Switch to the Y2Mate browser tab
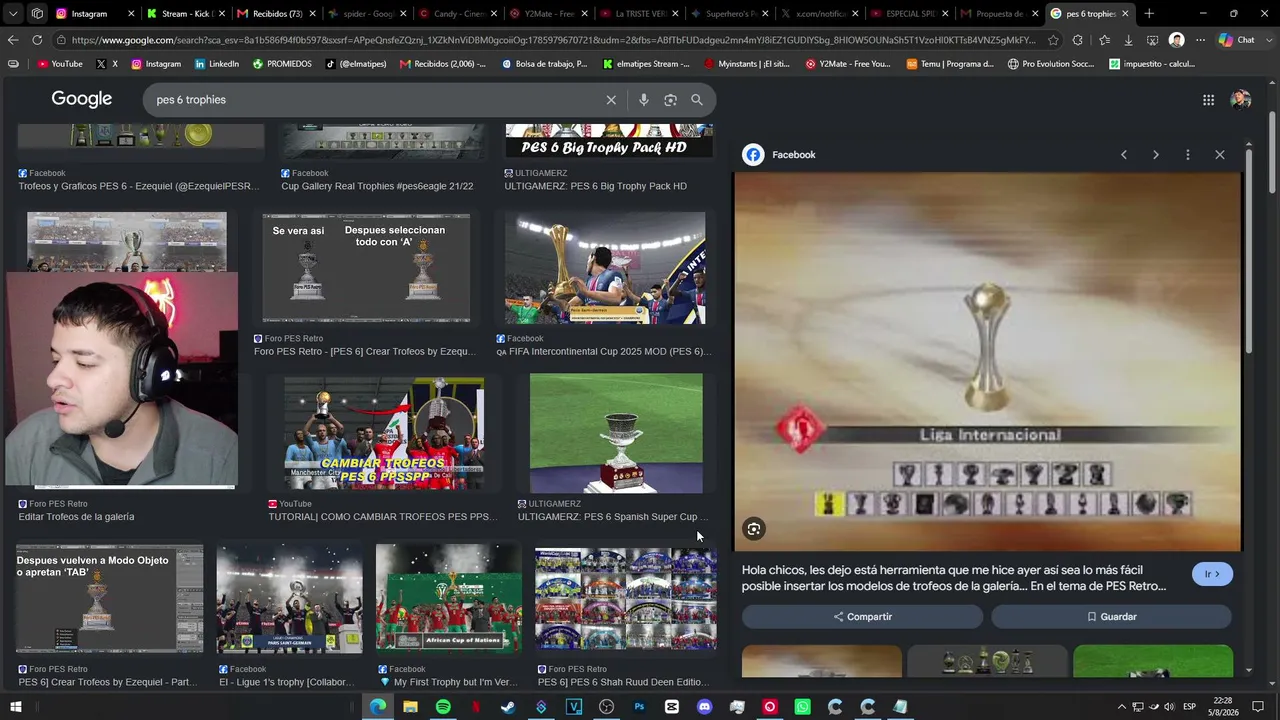 pos(546,14)
